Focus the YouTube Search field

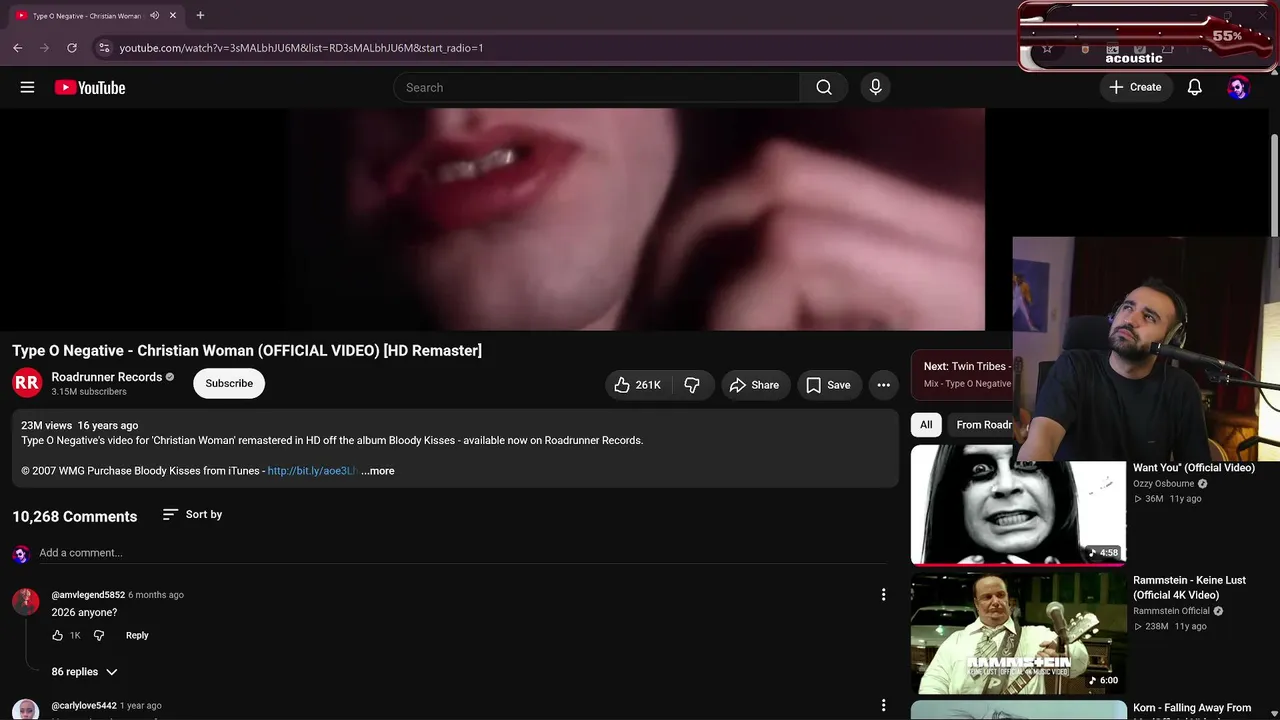pos(597,87)
